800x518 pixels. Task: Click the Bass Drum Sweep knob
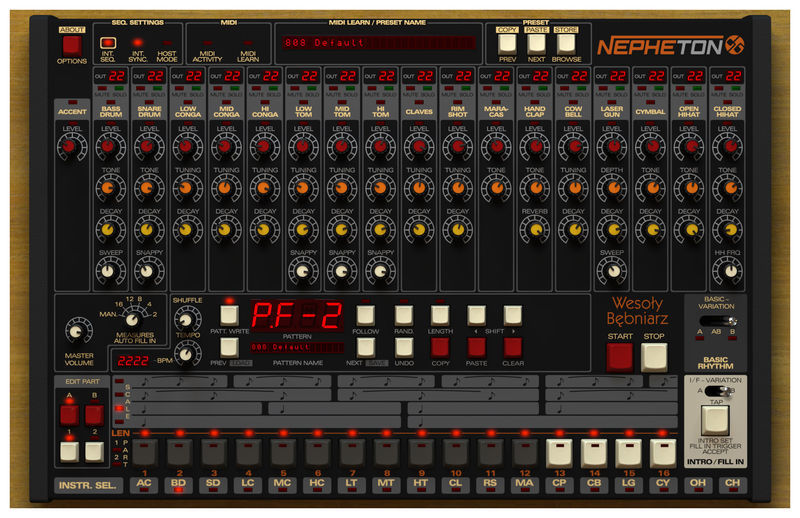pyautogui.click(x=110, y=271)
